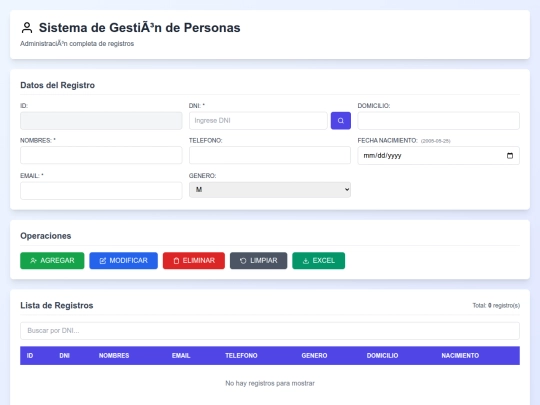Select the TELEFONO input box
The width and height of the screenshot is (540, 405).
[270, 155]
